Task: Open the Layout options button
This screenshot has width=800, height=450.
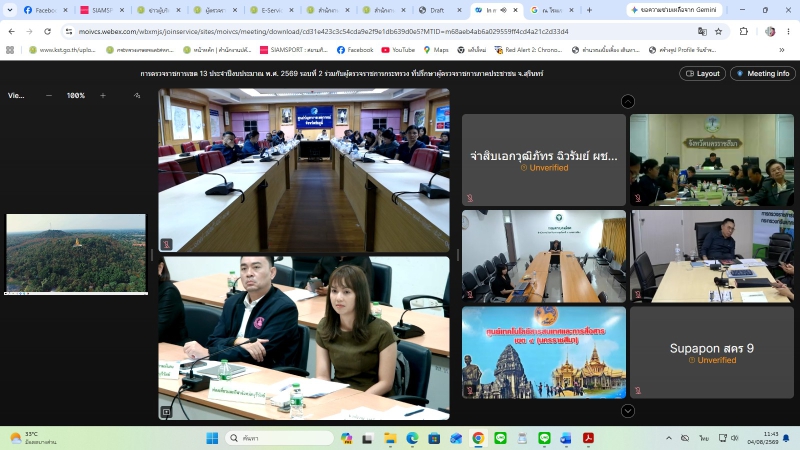Action: point(702,73)
